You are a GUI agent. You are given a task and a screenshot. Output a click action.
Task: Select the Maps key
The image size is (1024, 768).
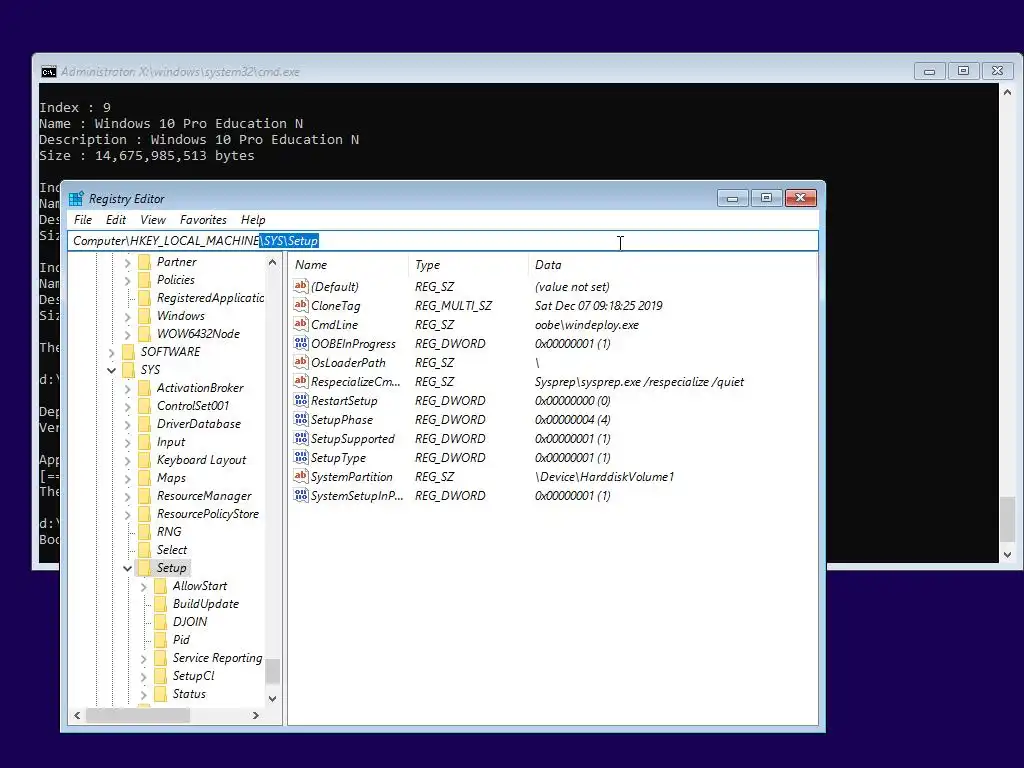pos(171,478)
